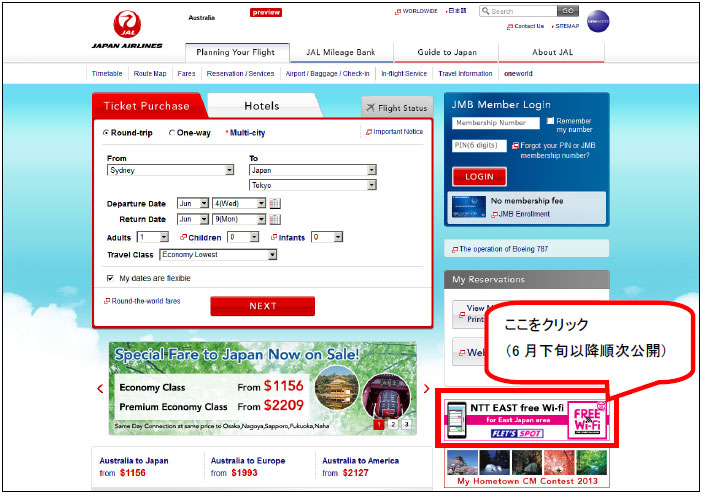
Task: Open the Multi-city link
Action: click(247, 133)
